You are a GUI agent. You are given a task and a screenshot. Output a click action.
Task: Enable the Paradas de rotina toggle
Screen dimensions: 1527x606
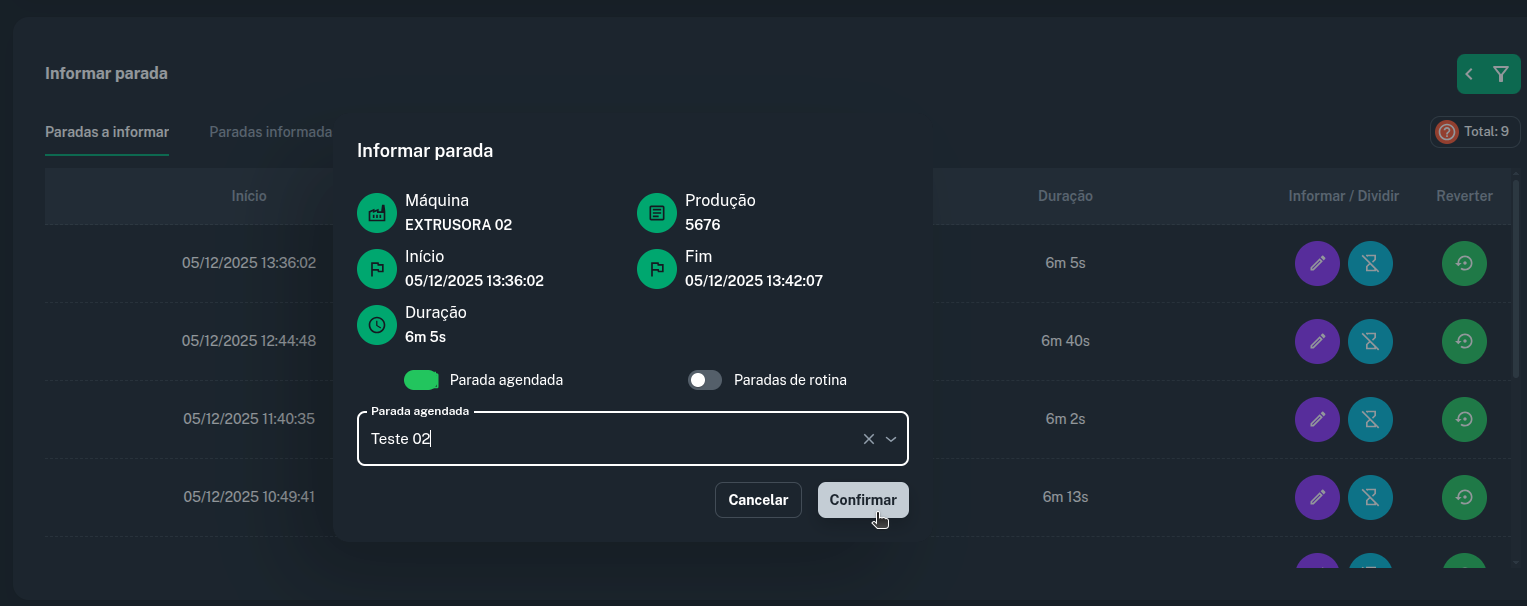point(705,379)
